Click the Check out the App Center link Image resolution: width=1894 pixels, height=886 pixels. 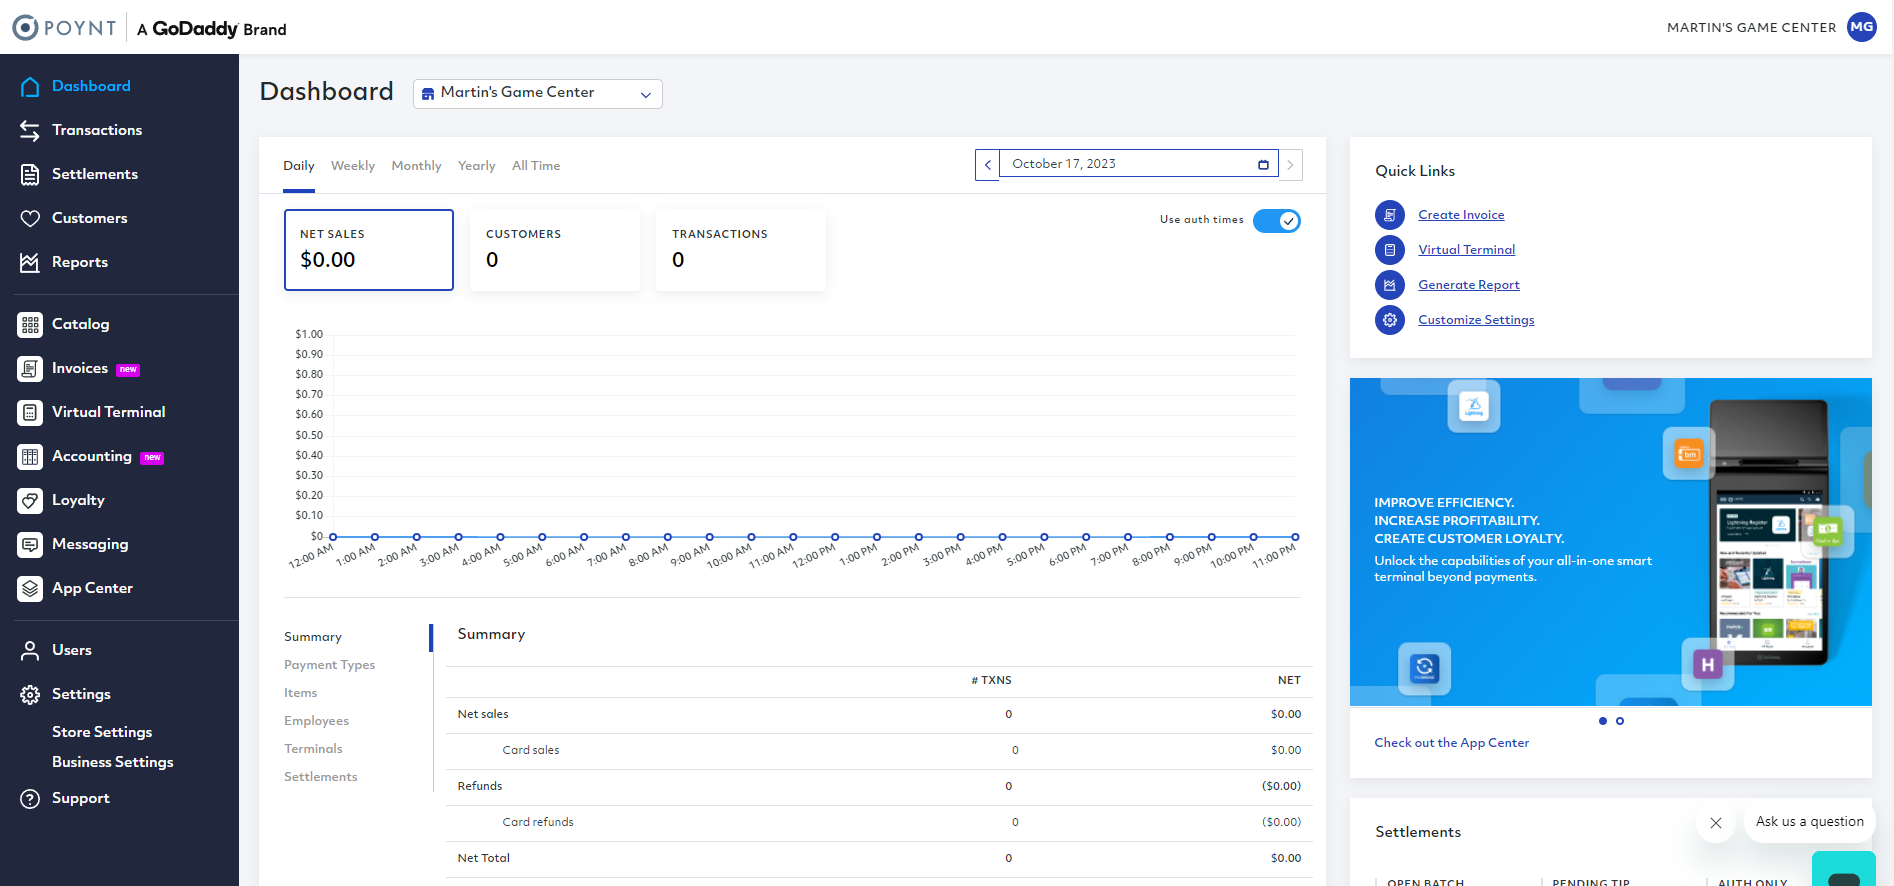pyautogui.click(x=1451, y=743)
